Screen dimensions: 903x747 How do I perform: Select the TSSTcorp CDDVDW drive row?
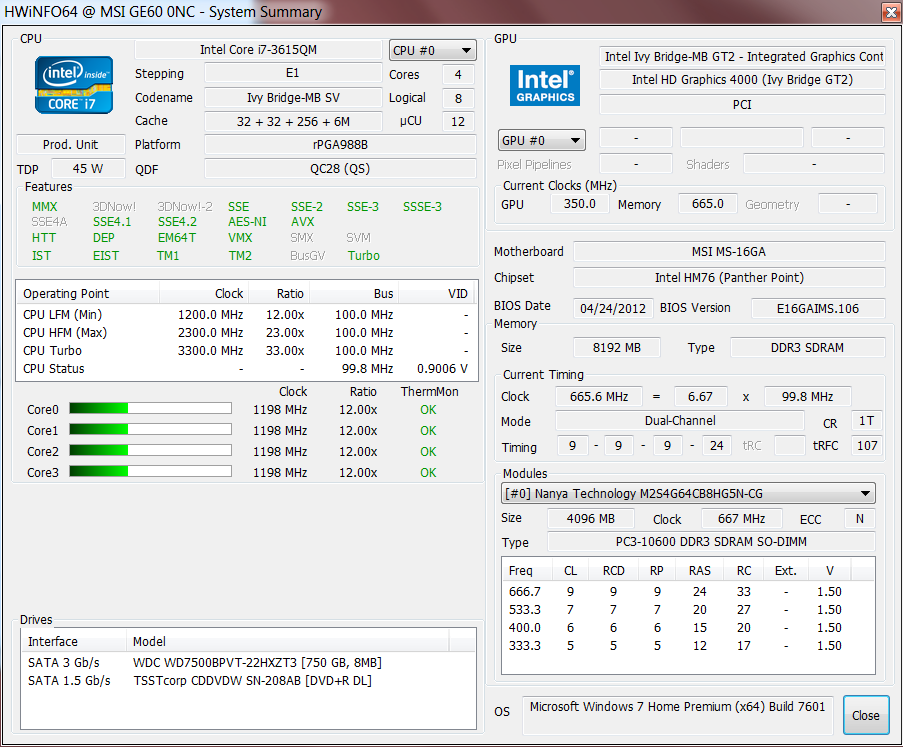tap(248, 680)
